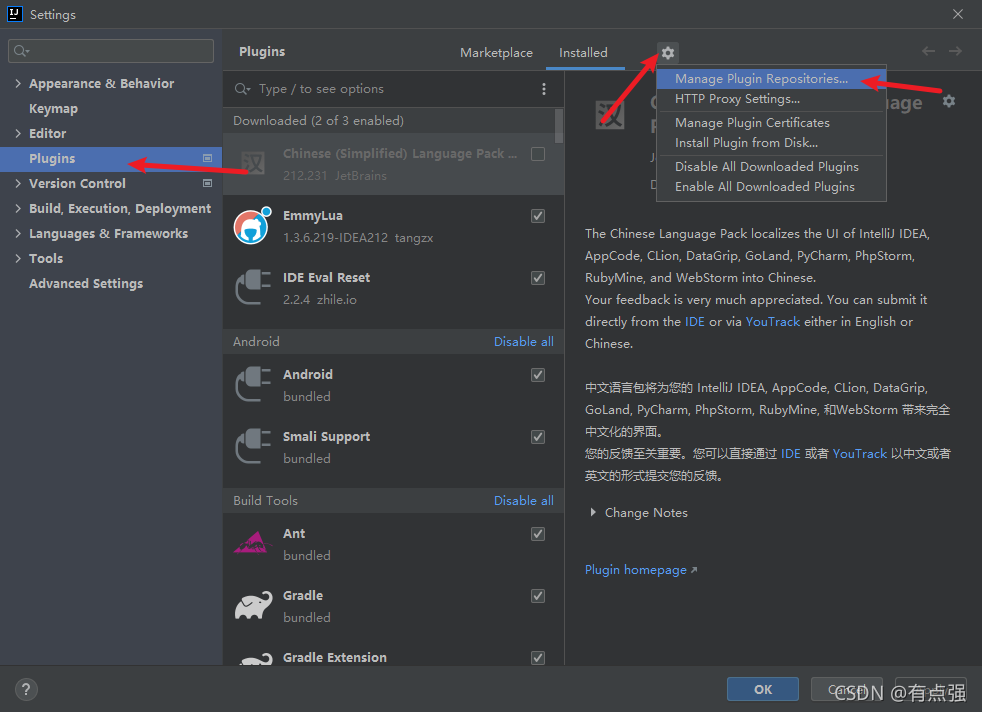Screen dimensions: 982x712
Task: Choose Install Plugin from Disk
Action: click(x=771, y=143)
